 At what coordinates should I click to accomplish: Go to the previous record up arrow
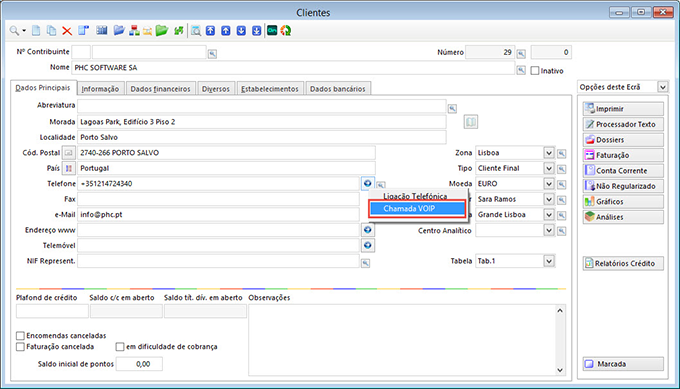[x=226, y=31]
